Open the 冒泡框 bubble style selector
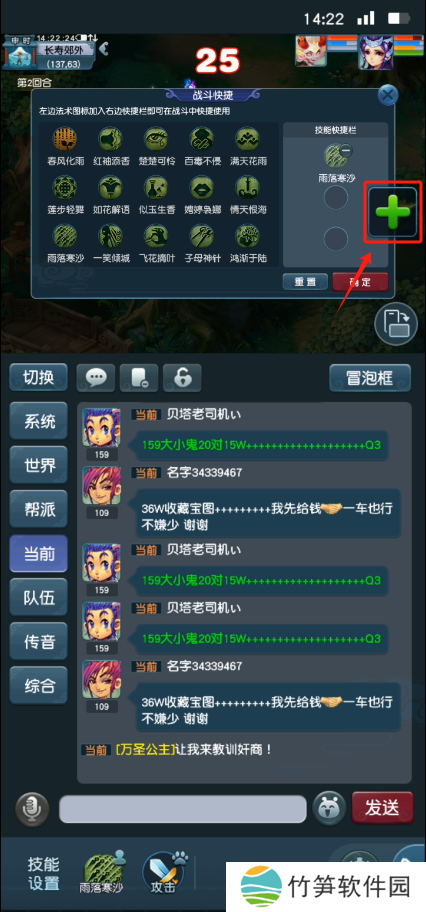This screenshot has width=426, height=912. [x=370, y=379]
